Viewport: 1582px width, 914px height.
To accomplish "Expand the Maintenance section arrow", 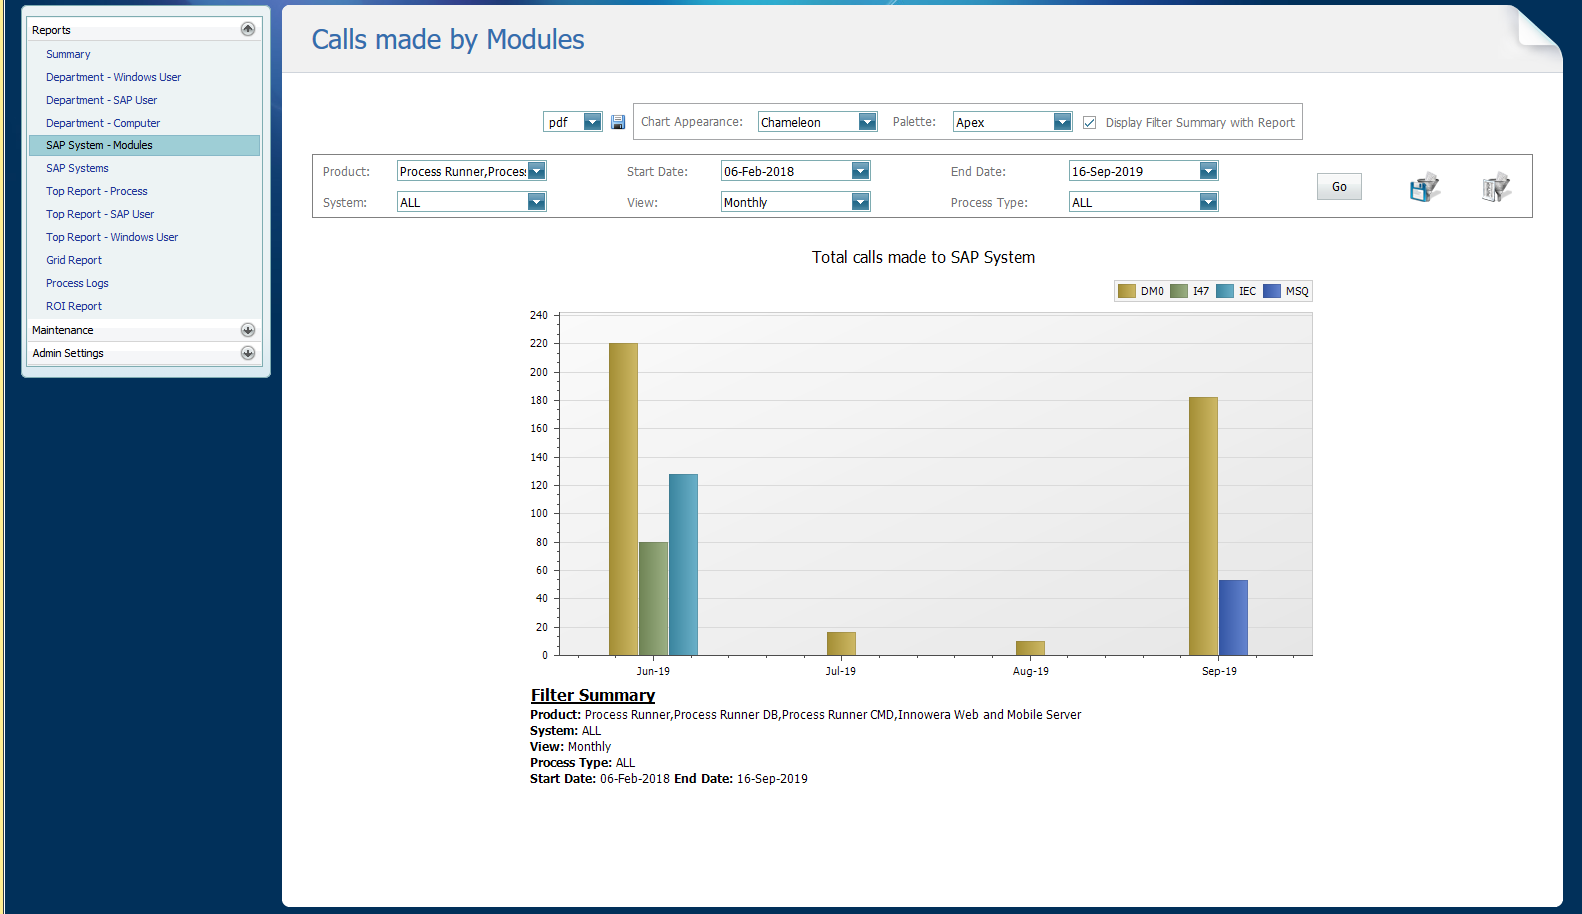I will tap(248, 330).
